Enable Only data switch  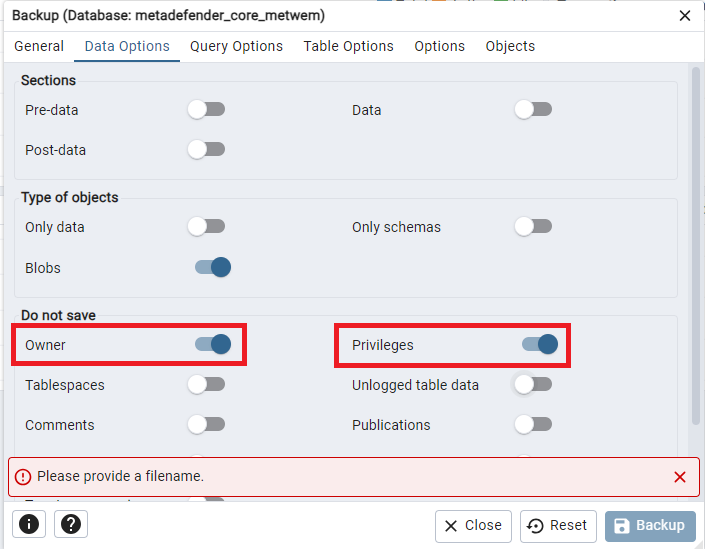[x=206, y=227]
